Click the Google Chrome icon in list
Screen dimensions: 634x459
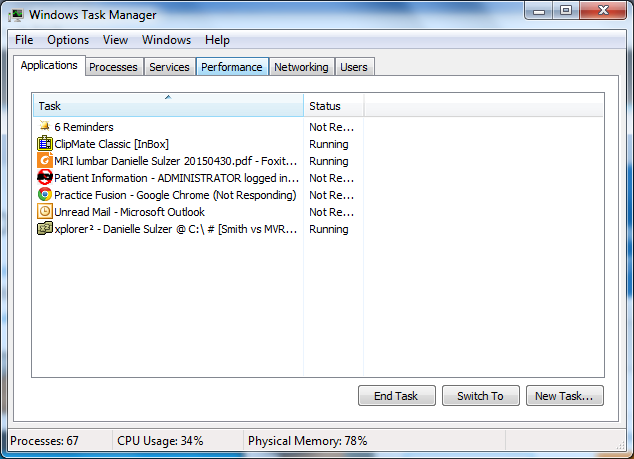coord(44,195)
